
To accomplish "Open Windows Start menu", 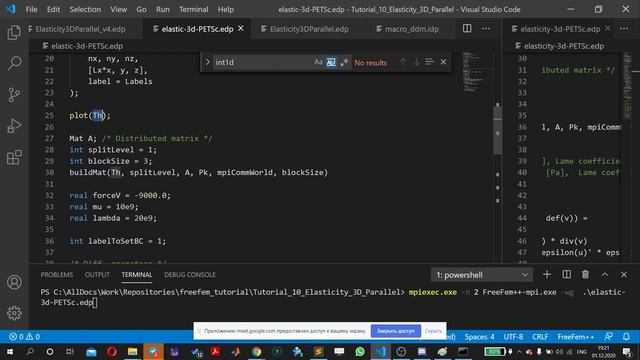I will click(x=9, y=351).
